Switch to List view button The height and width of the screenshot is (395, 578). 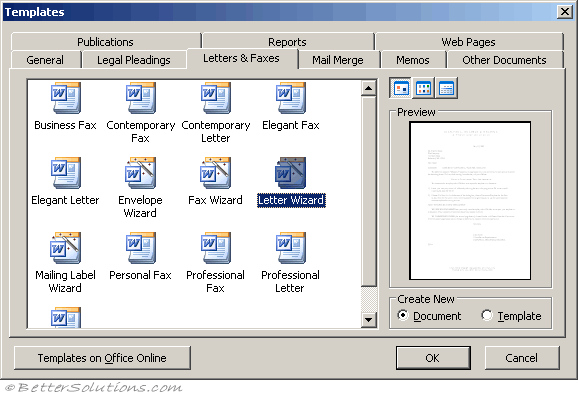point(423,88)
